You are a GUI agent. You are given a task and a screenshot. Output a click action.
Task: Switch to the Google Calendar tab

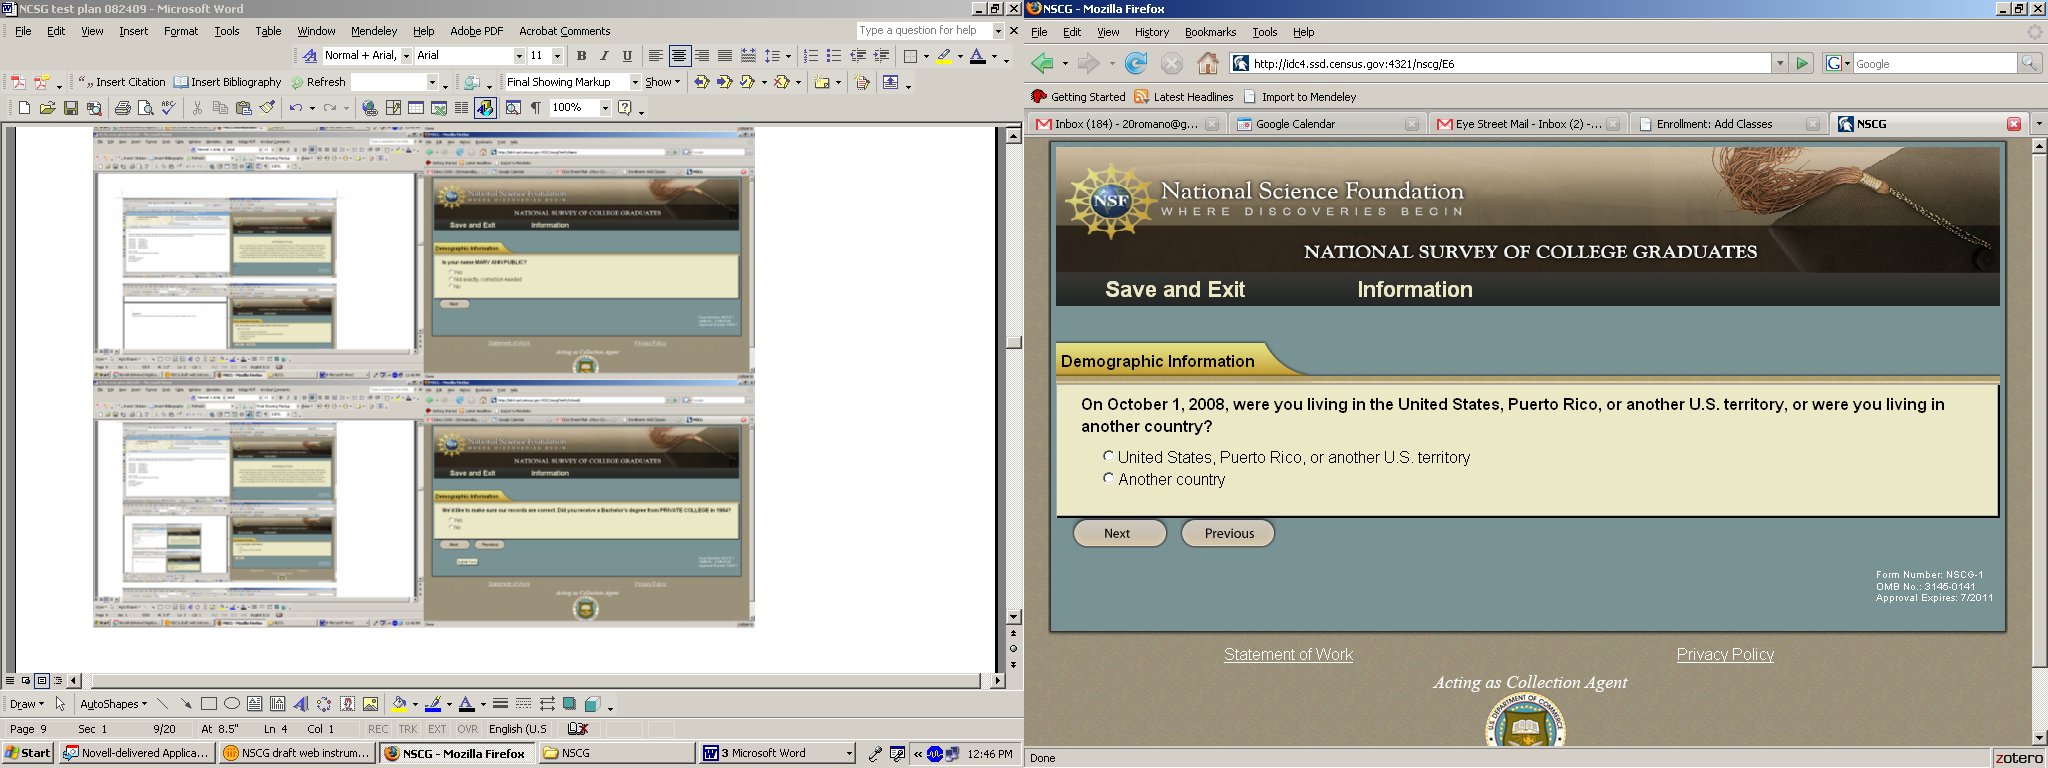pyautogui.click(x=1295, y=124)
